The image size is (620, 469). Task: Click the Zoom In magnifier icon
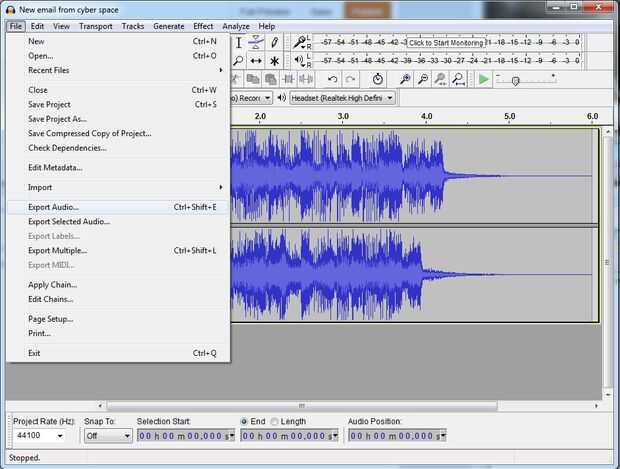(x=405, y=79)
